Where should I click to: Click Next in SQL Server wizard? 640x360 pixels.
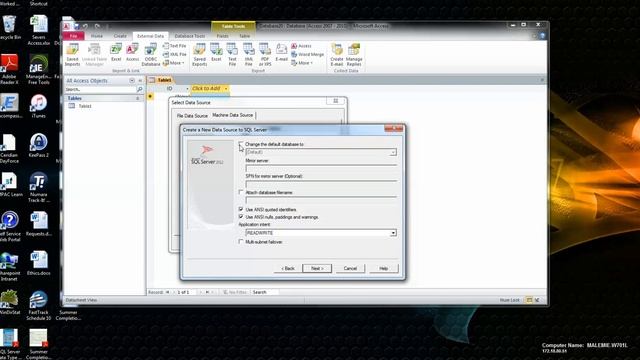(317, 269)
